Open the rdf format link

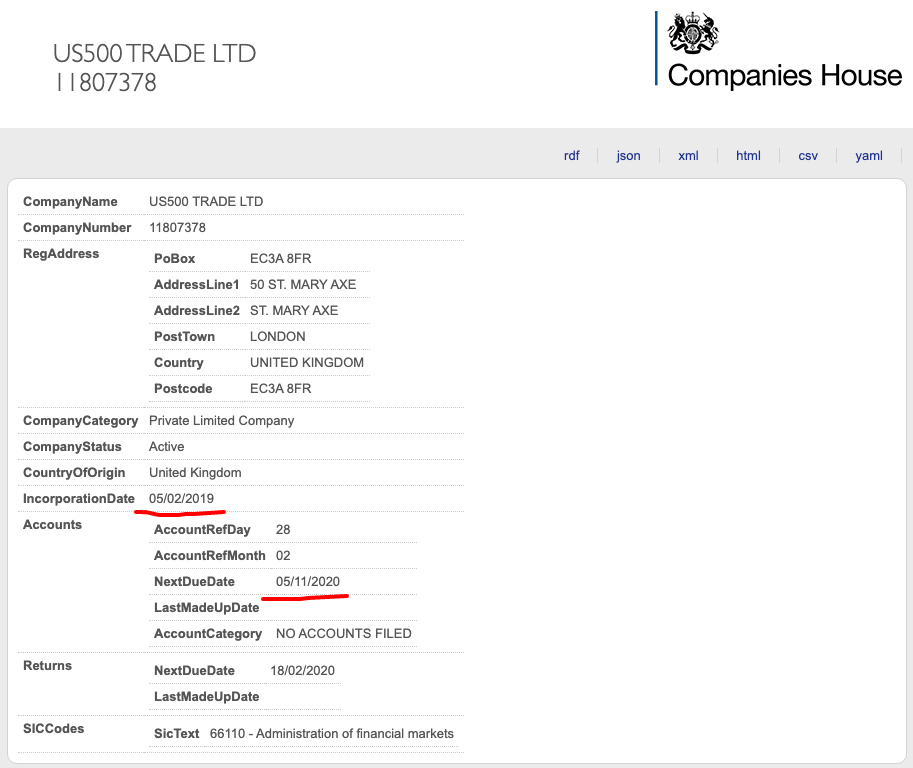(571, 155)
